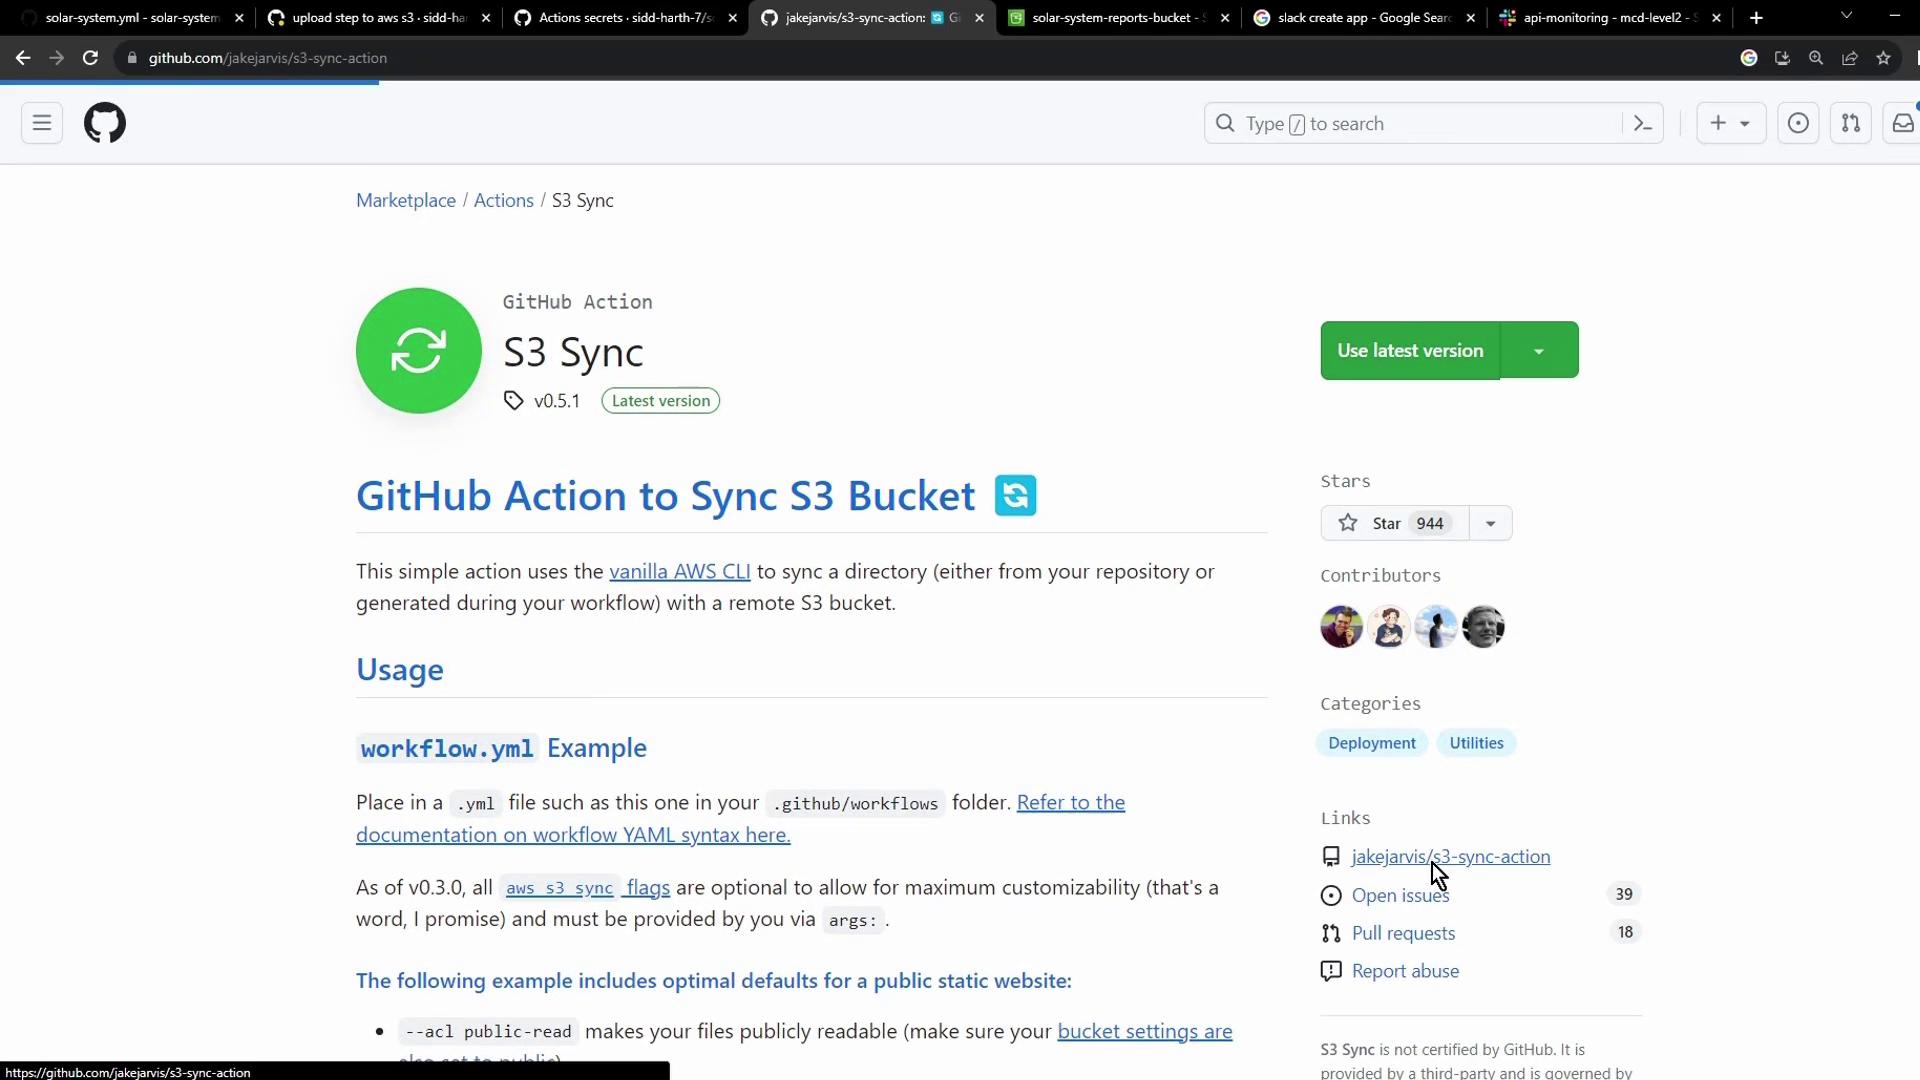The width and height of the screenshot is (1920, 1080).
Task: Select the Deployment category tag
Action: (1371, 743)
